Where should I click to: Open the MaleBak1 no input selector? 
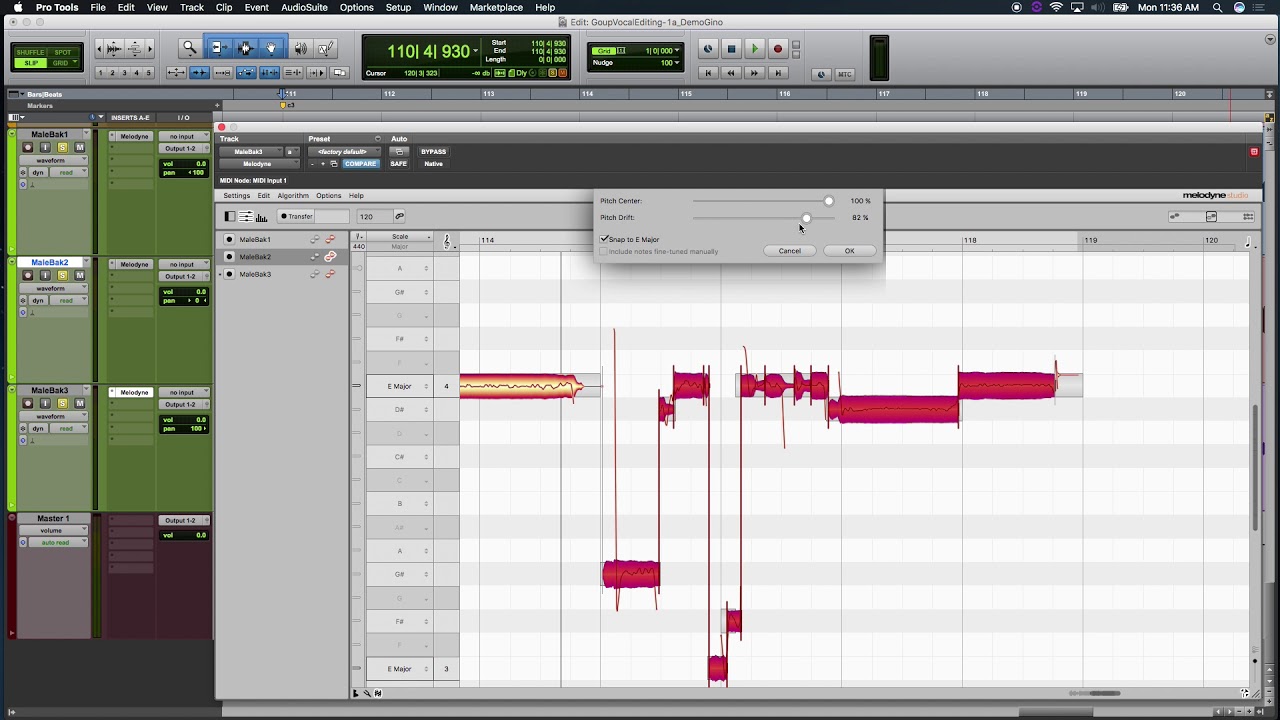click(x=184, y=136)
